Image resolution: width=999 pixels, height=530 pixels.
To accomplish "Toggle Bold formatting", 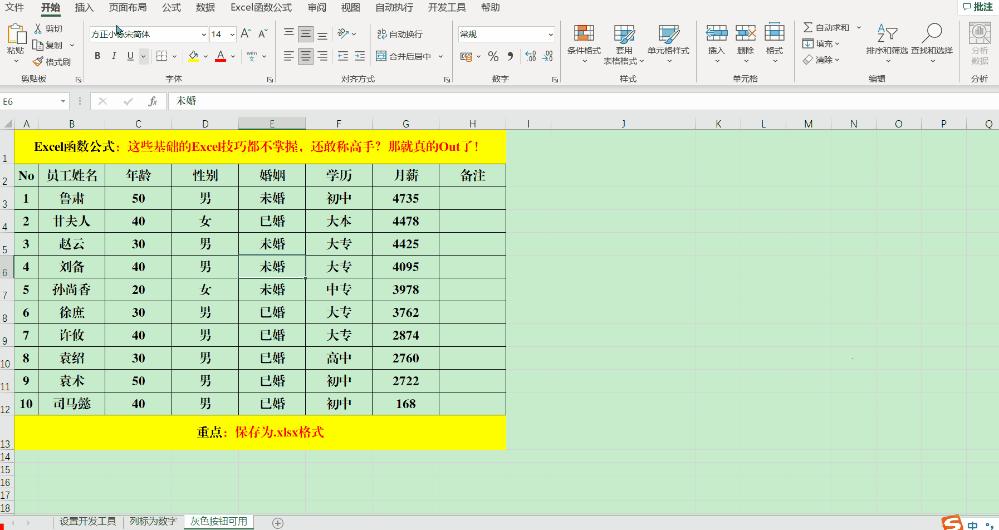I will (97, 56).
